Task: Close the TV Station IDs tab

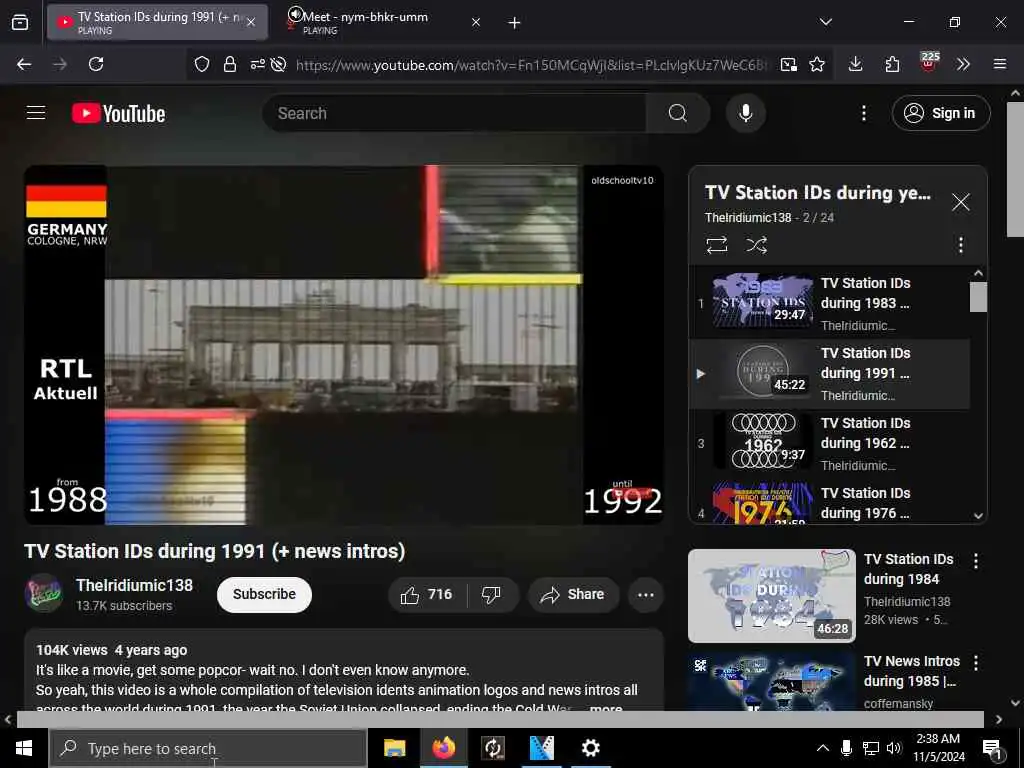Action: [251, 22]
